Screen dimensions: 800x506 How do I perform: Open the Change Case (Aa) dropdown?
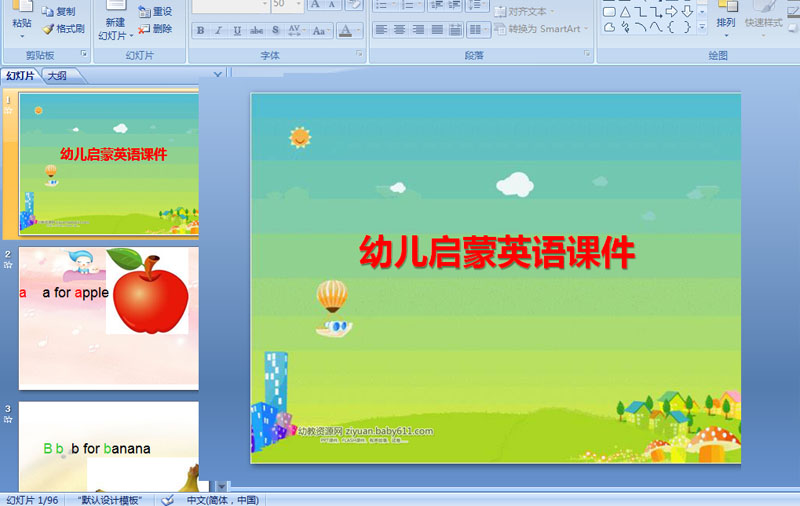coord(321,31)
